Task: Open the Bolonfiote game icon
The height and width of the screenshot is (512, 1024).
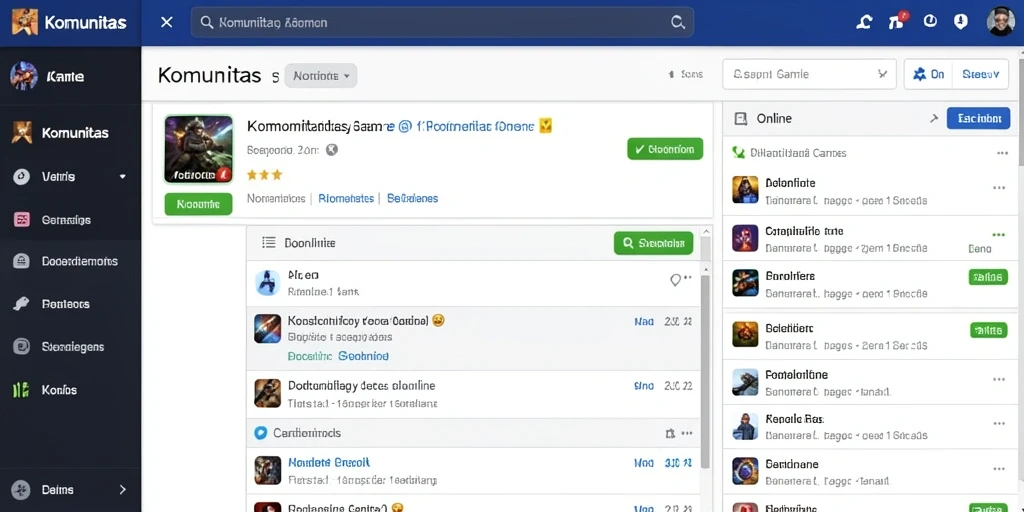Action: click(x=745, y=189)
